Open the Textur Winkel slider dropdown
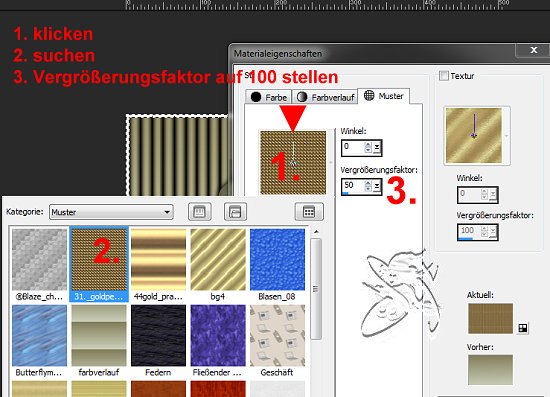The width and height of the screenshot is (550, 397). pos(493,194)
